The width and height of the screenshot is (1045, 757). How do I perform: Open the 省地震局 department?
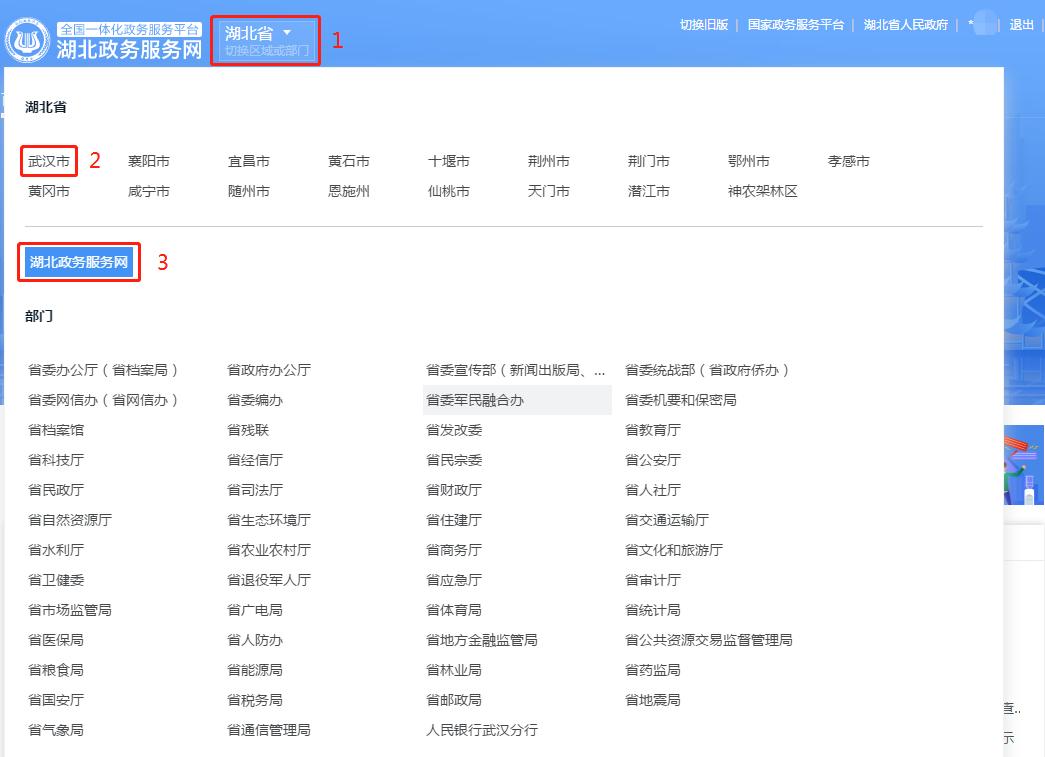(x=651, y=700)
